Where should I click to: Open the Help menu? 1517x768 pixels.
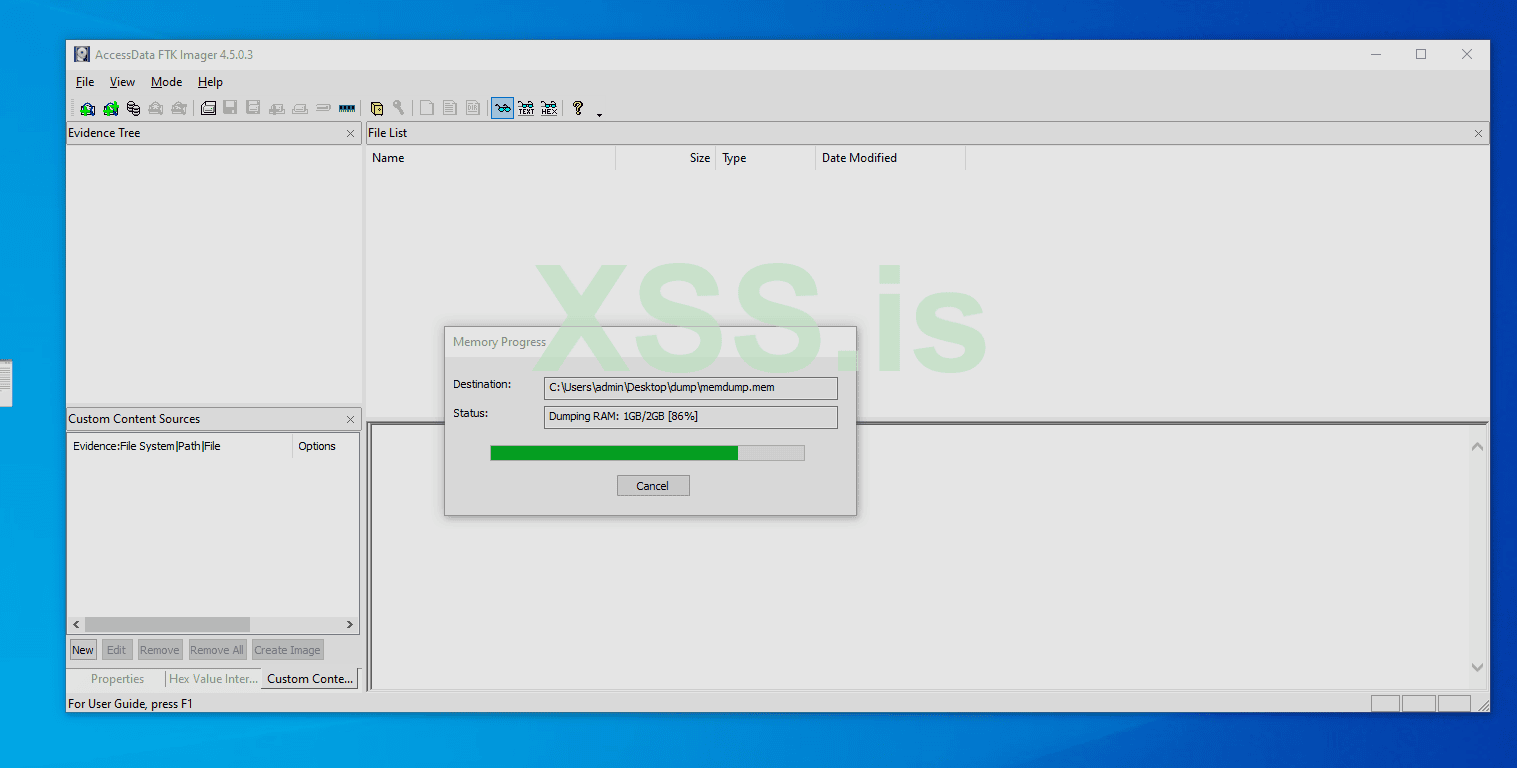pyautogui.click(x=210, y=82)
